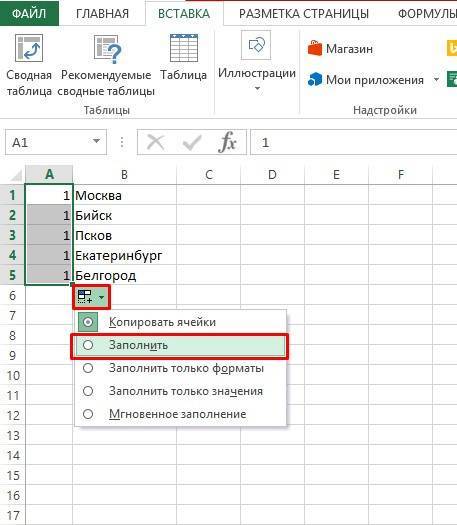This screenshot has height=525, width=457.
Task: Open the Магазин add-ins store
Action: [340, 49]
